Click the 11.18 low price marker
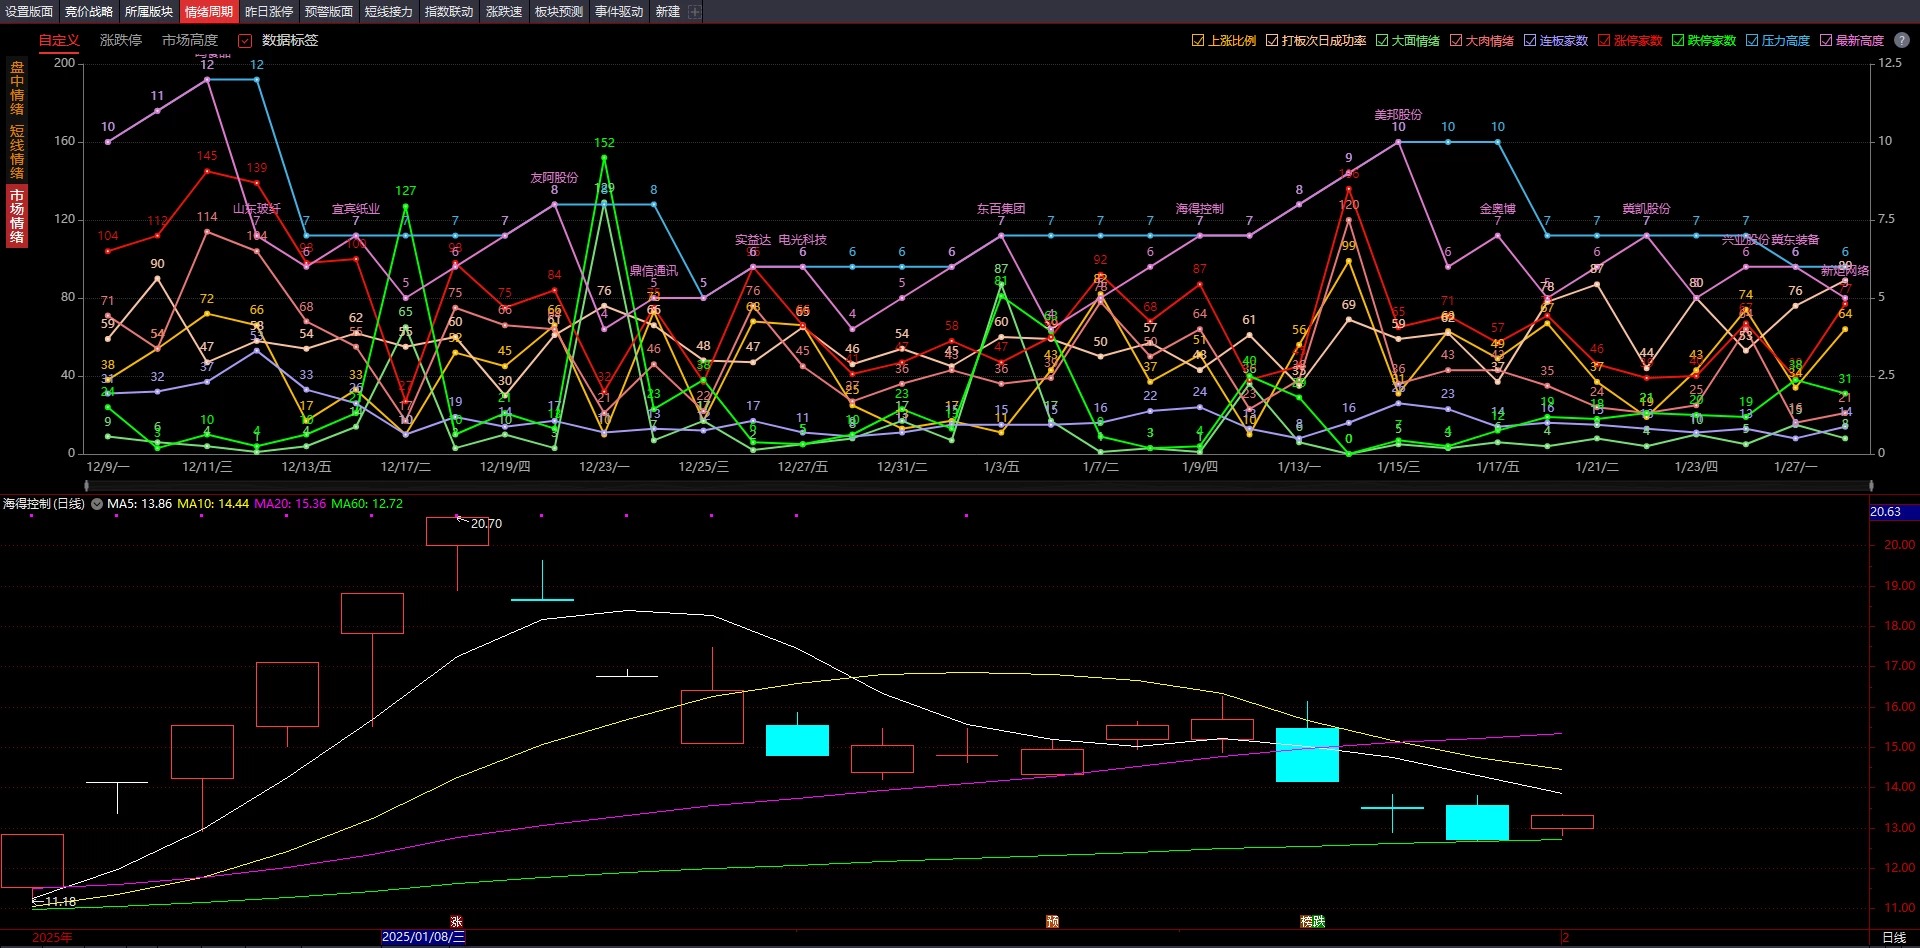Screen dimensions: 1920x948 [60, 902]
